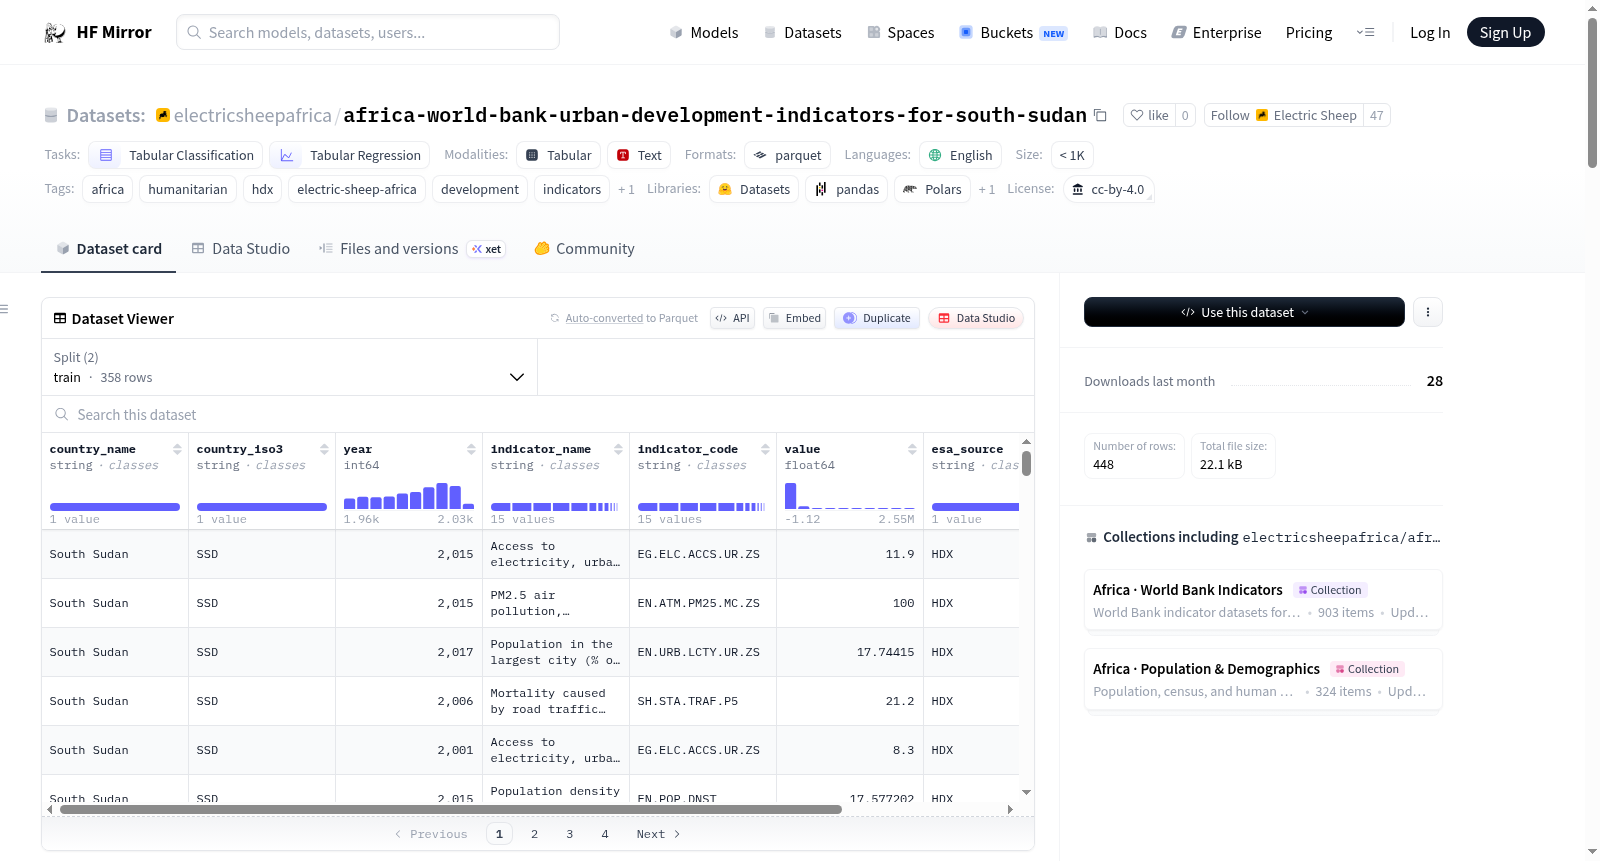Toggle the left sidebar menu icon
Image resolution: width=1600 pixels, height=861 pixels.
(x=4, y=309)
